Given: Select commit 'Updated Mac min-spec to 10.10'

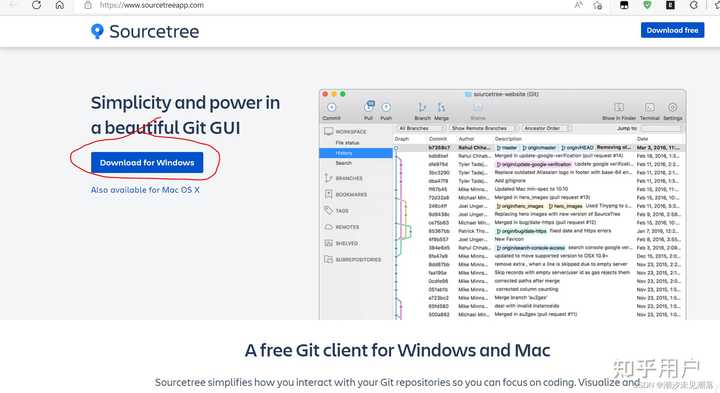Looking at the screenshot, I should pyautogui.click(x=540, y=189).
